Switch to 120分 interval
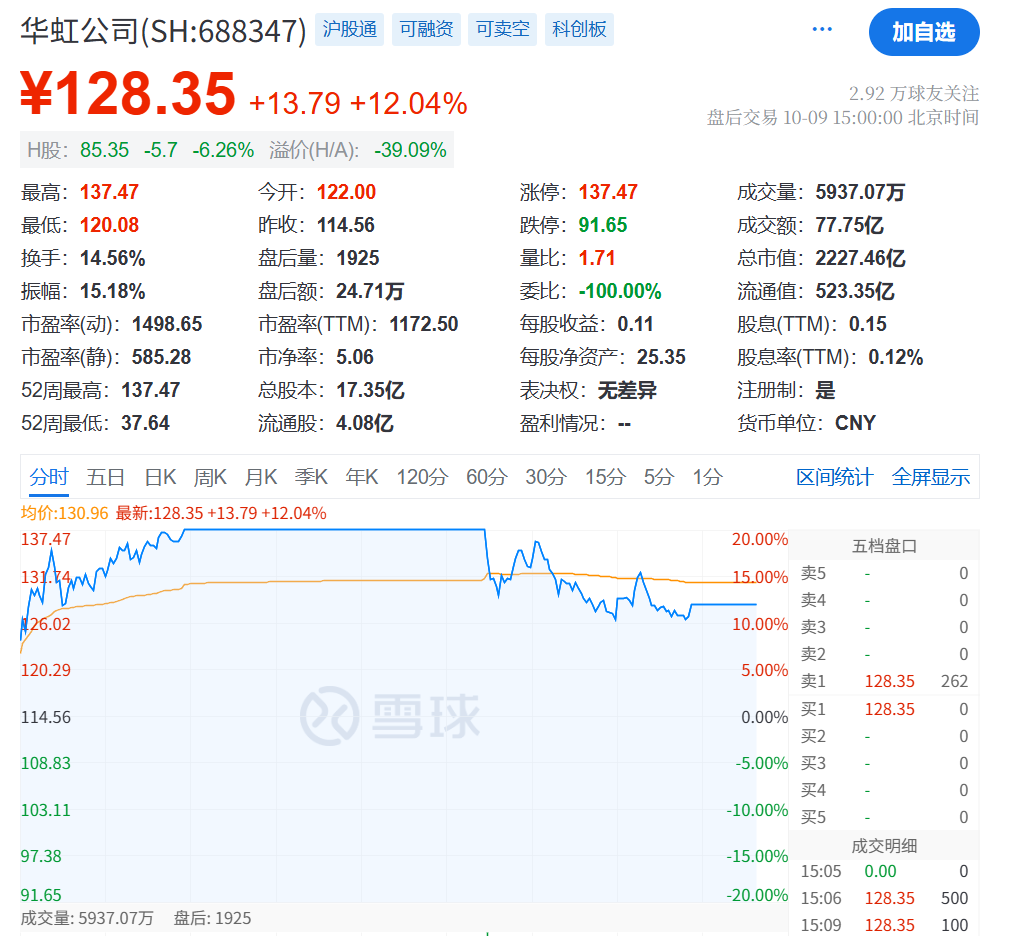1013x936 pixels. (422, 477)
